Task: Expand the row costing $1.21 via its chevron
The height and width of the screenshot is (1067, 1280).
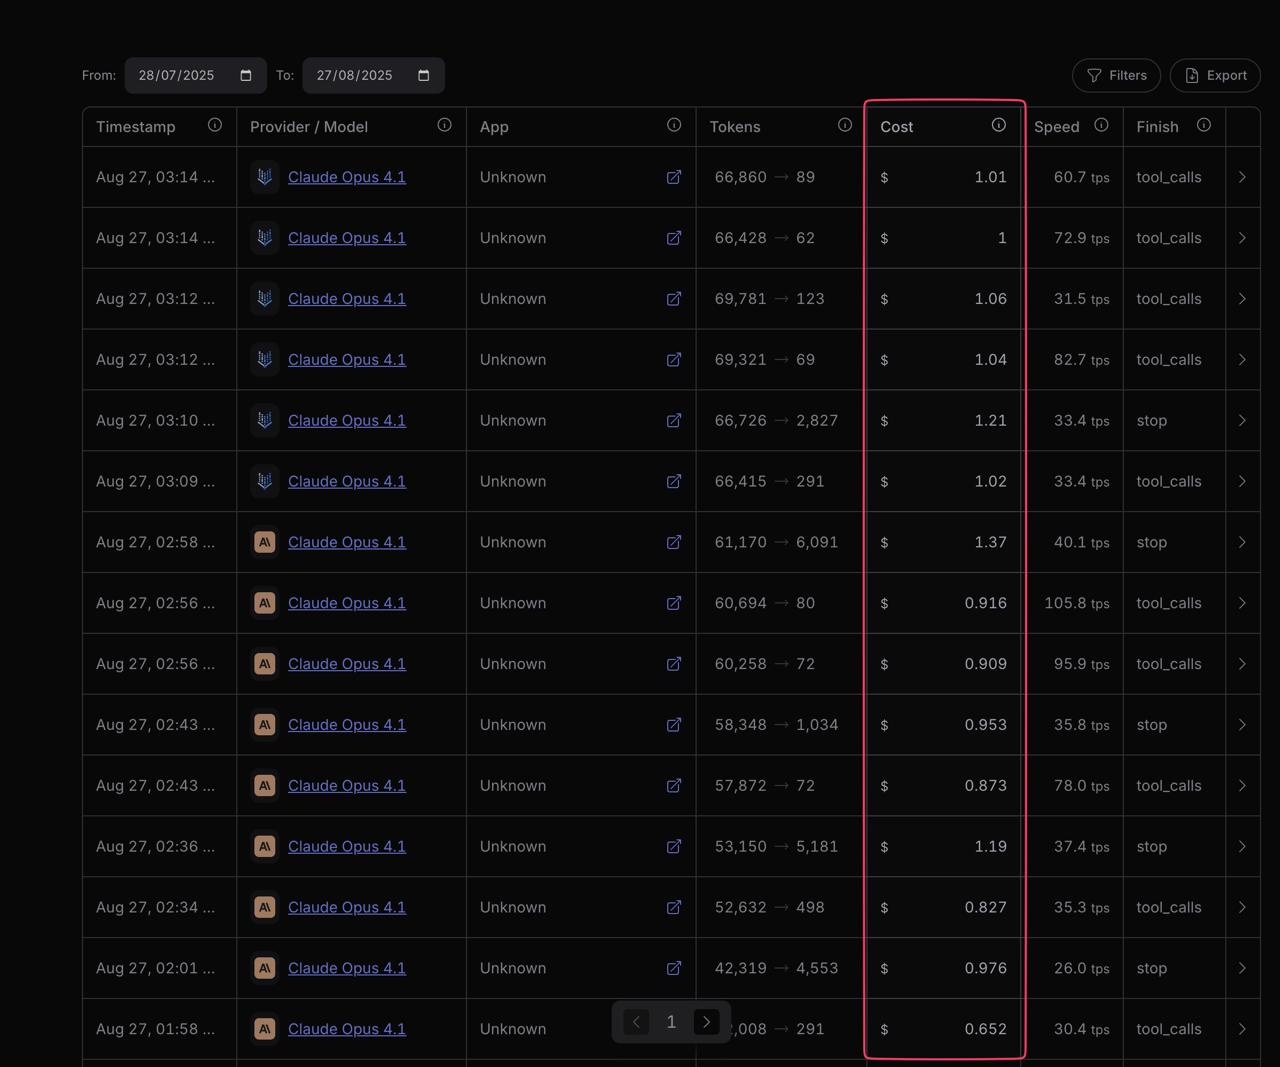Action: (x=1242, y=421)
